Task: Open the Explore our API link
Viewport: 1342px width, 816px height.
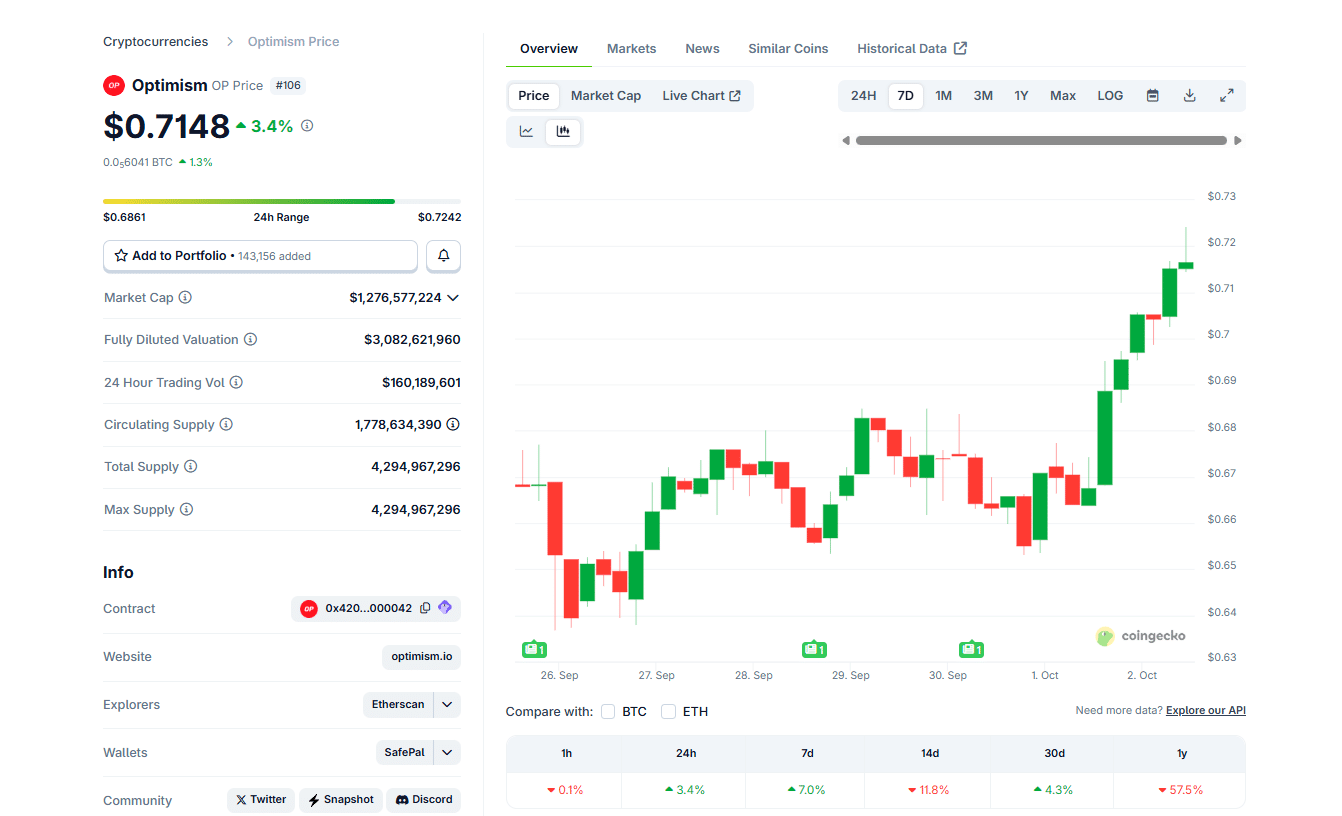Action: pyautogui.click(x=1205, y=711)
